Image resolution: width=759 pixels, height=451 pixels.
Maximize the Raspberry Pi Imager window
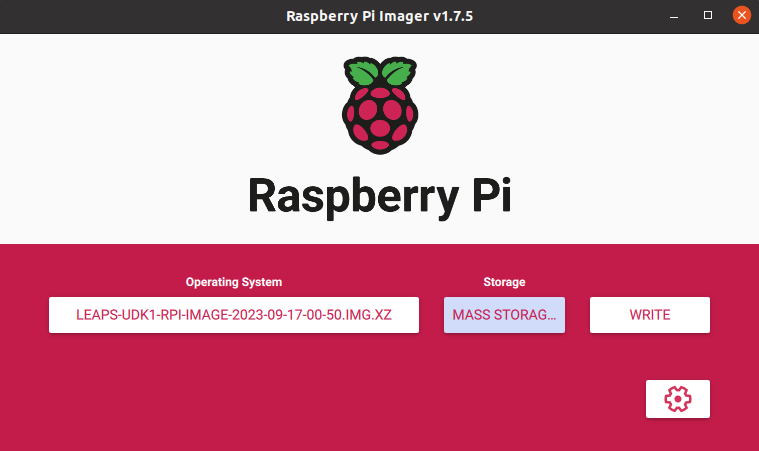point(708,15)
